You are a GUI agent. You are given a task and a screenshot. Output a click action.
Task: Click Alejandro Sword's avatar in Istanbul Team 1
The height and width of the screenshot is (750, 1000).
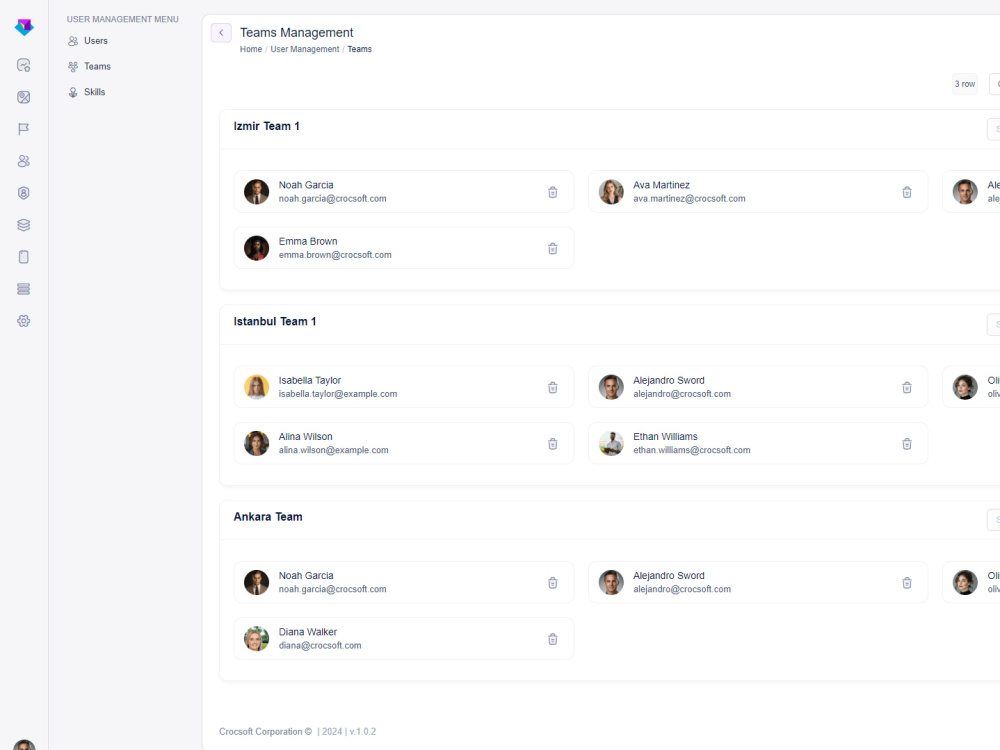coord(610,387)
